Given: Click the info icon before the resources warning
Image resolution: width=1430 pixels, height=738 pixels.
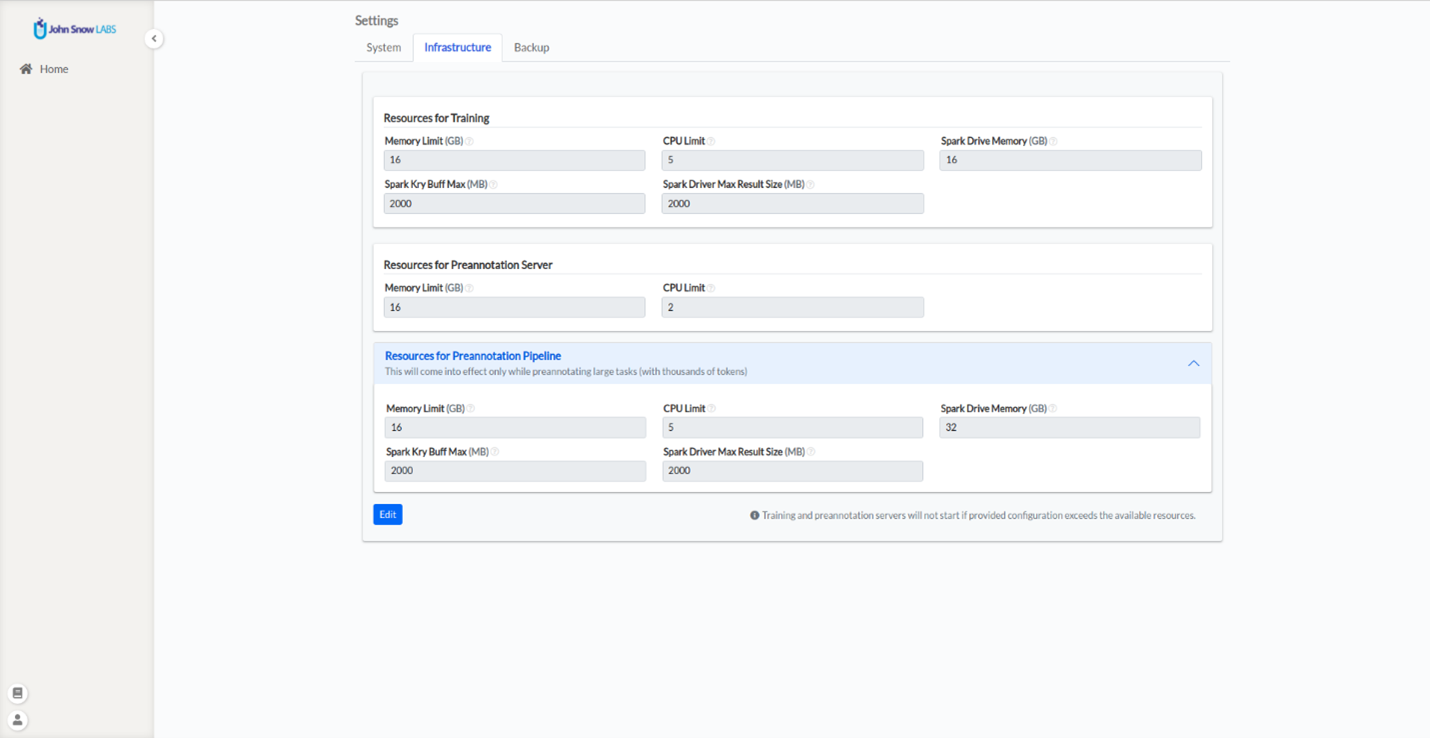Looking at the screenshot, I should point(755,516).
